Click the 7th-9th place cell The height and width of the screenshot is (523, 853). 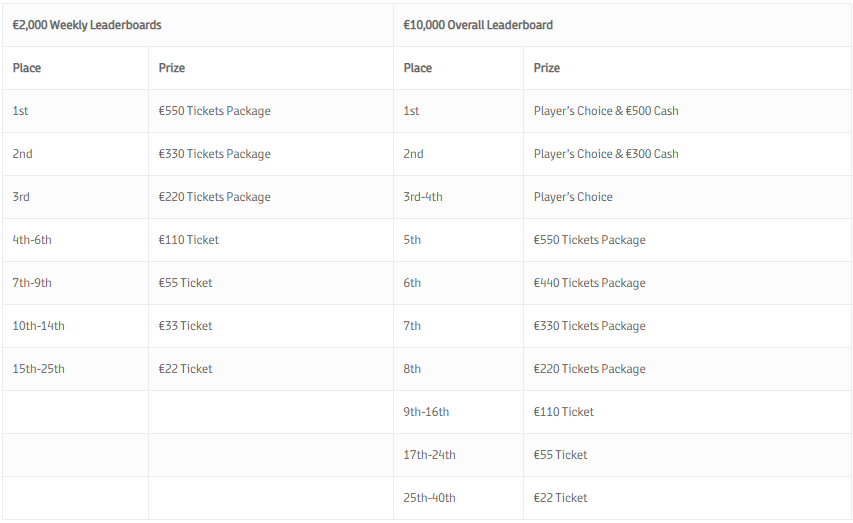click(x=32, y=283)
